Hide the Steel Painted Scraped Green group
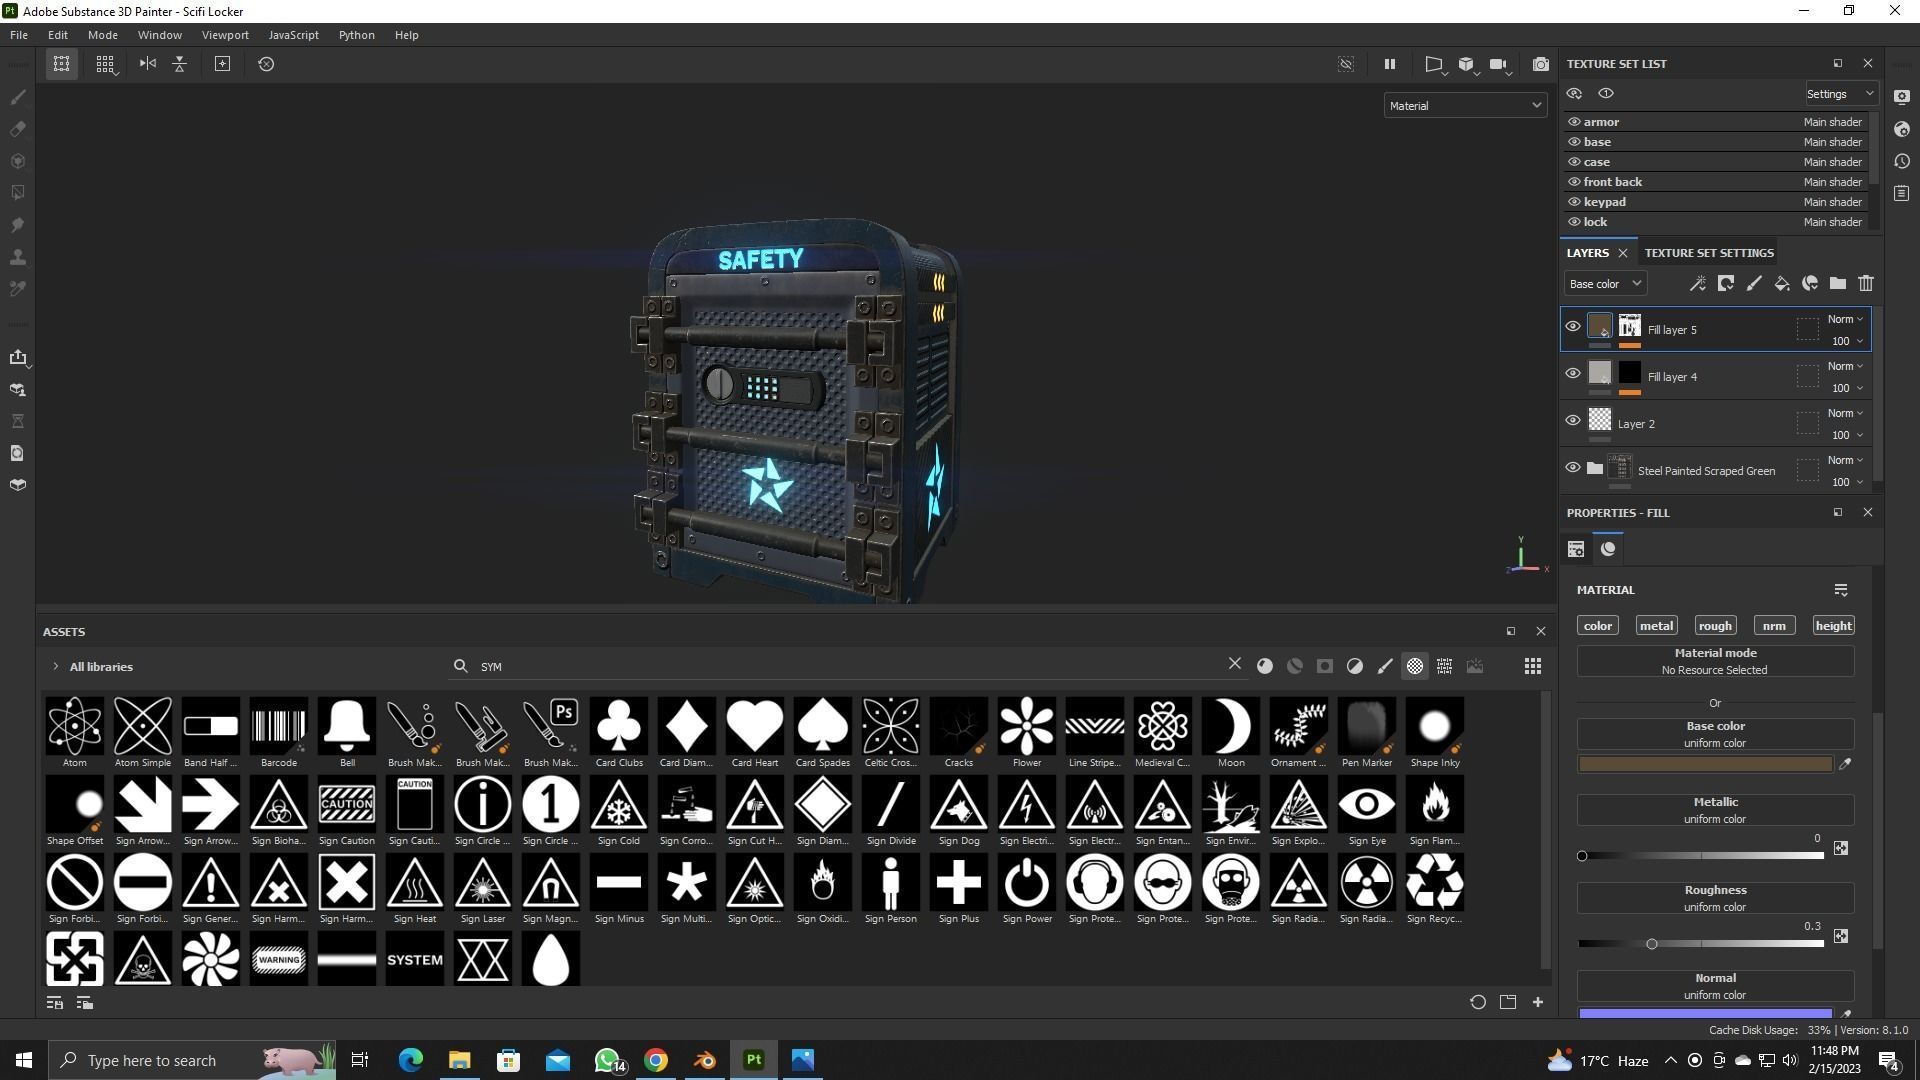Image resolution: width=1920 pixels, height=1080 pixels. point(1573,467)
